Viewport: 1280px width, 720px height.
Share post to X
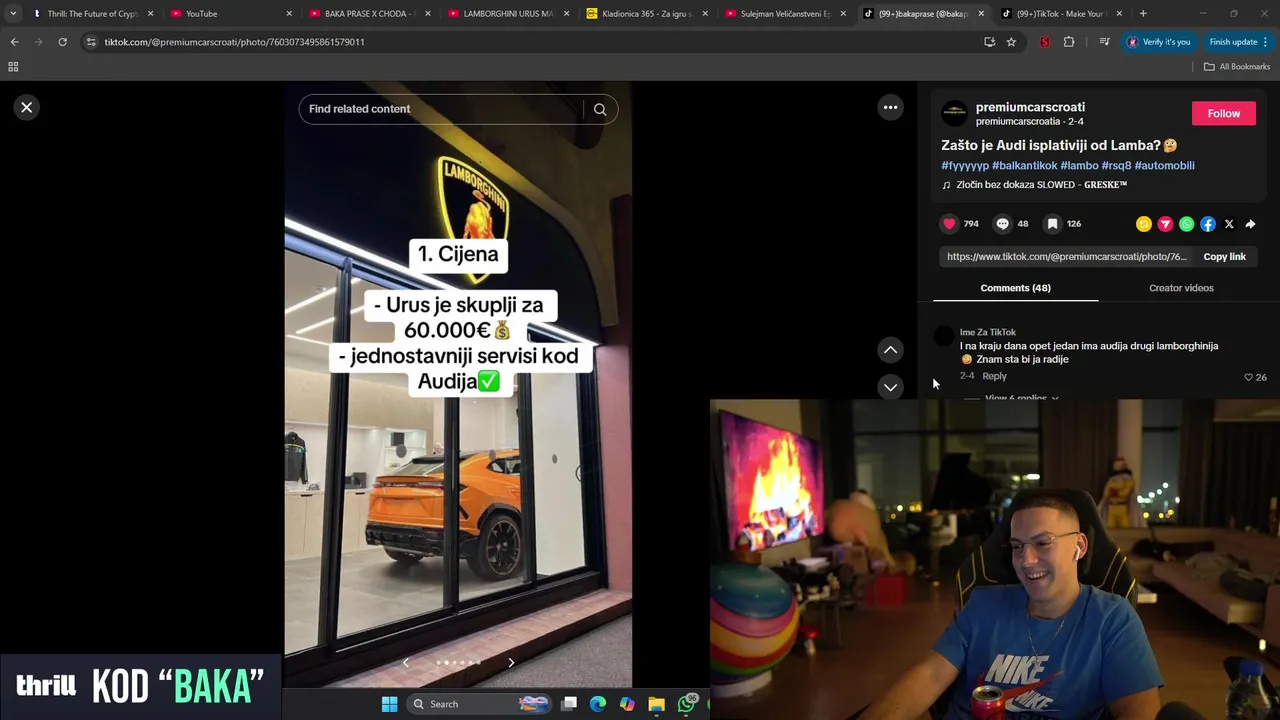point(1229,224)
